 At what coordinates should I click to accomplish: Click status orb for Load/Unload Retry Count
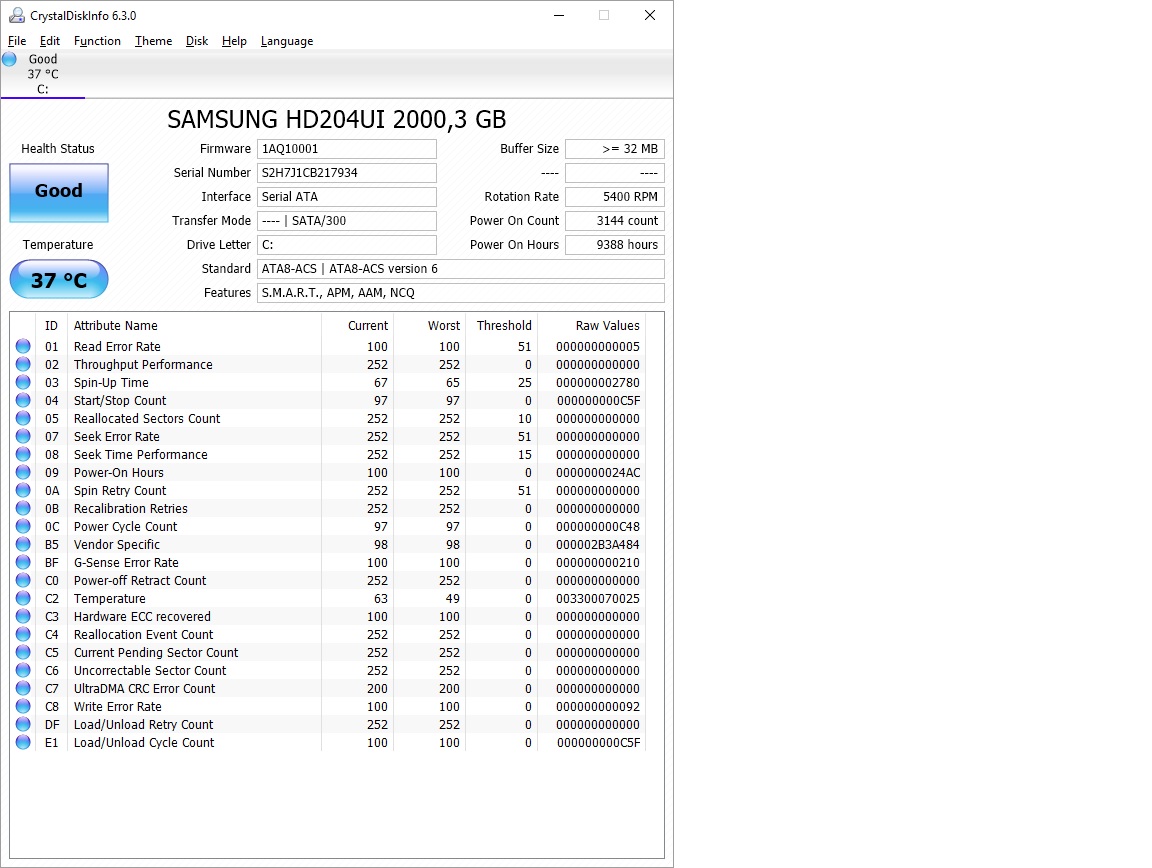(x=24, y=725)
